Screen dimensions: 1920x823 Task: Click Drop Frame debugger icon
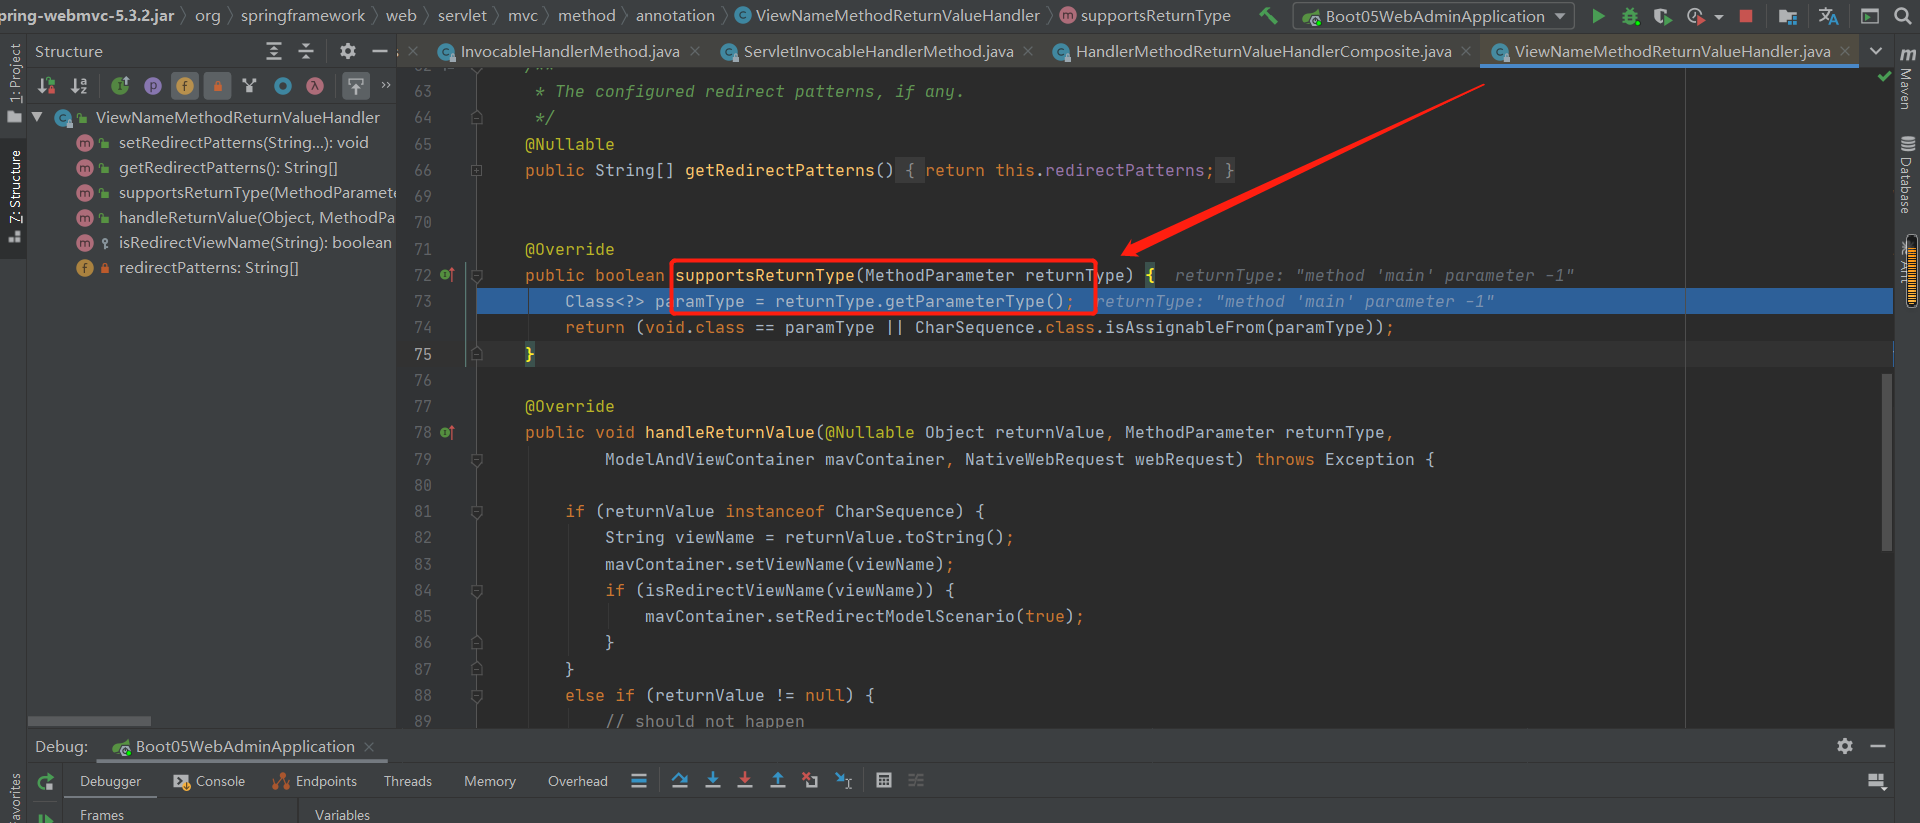[810, 780]
